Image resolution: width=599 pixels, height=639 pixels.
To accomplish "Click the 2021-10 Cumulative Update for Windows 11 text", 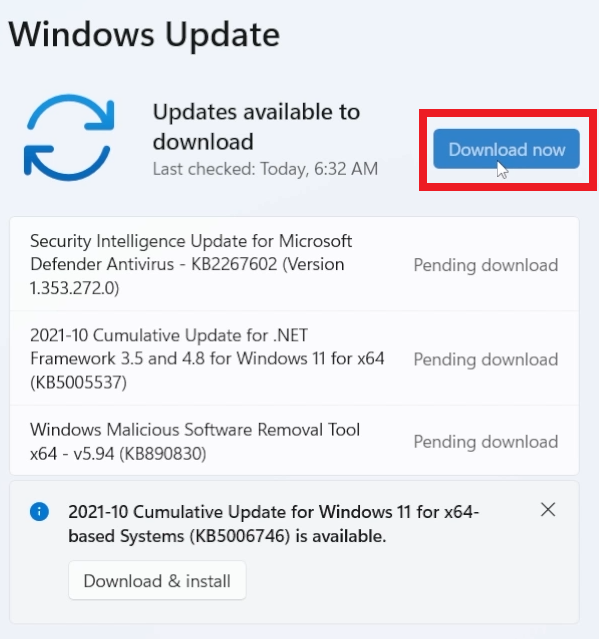I will 273,512.
